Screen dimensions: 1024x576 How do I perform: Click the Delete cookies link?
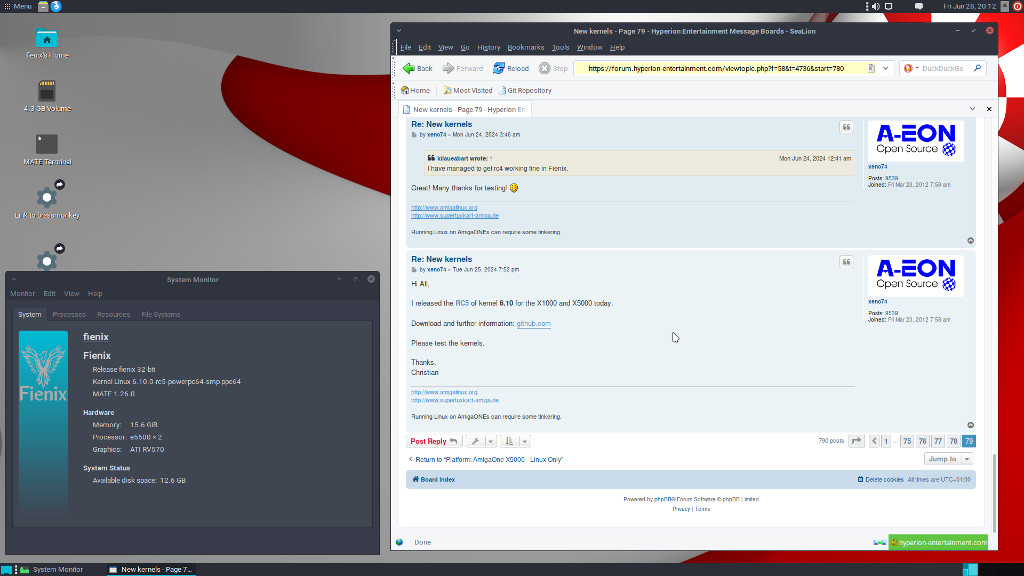[880, 479]
